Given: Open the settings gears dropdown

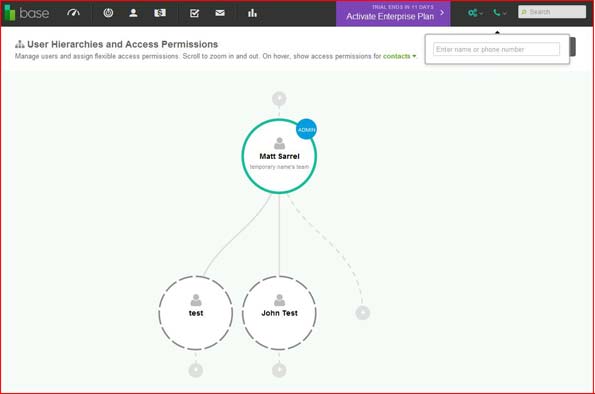Looking at the screenshot, I should 475,13.
